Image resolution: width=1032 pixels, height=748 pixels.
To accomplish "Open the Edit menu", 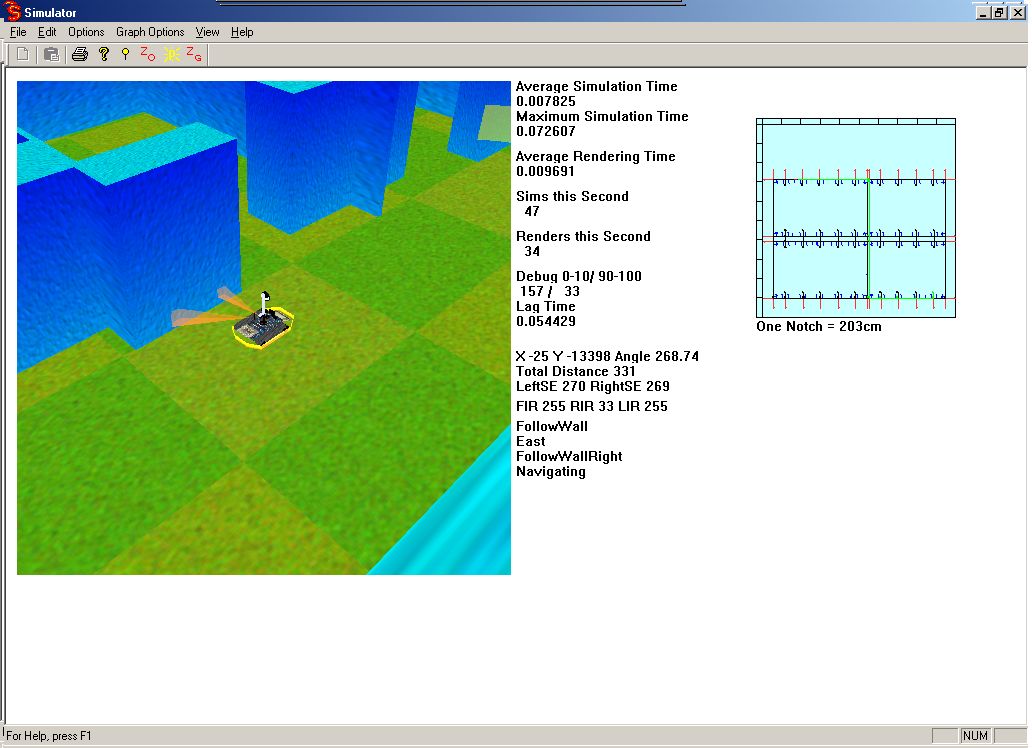I will (x=47, y=32).
